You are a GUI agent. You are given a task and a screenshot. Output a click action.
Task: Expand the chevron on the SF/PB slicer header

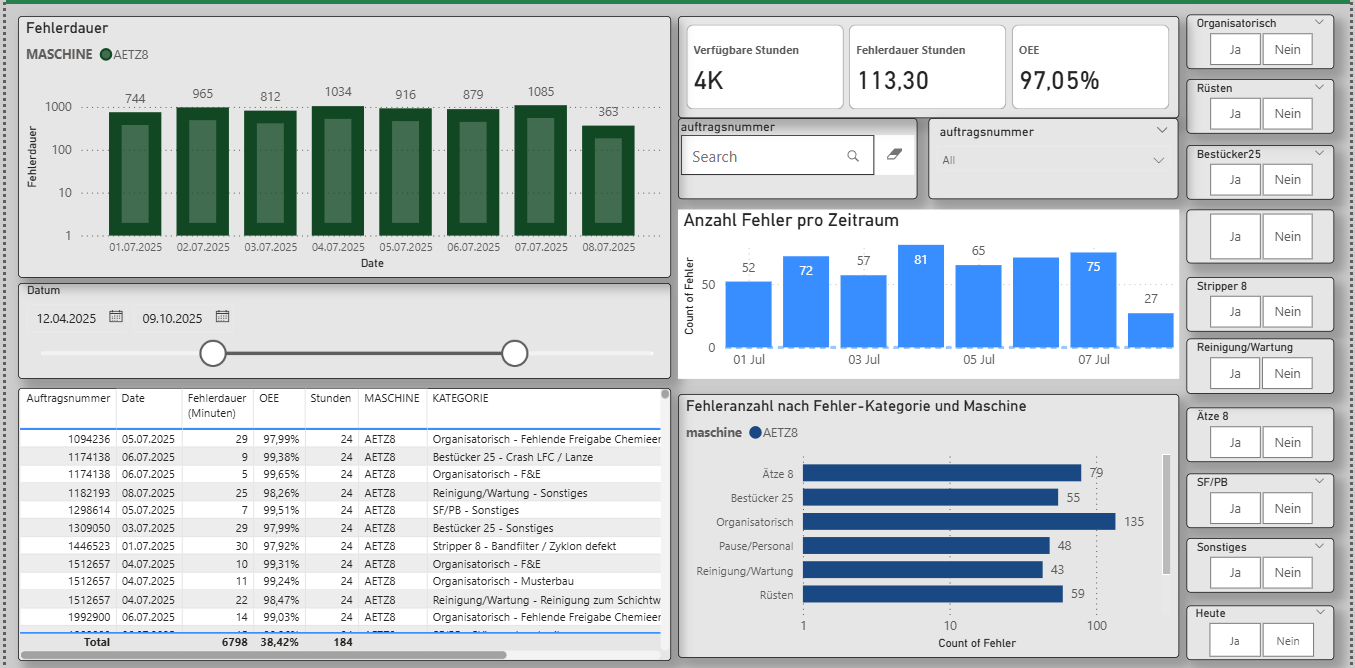click(1319, 481)
